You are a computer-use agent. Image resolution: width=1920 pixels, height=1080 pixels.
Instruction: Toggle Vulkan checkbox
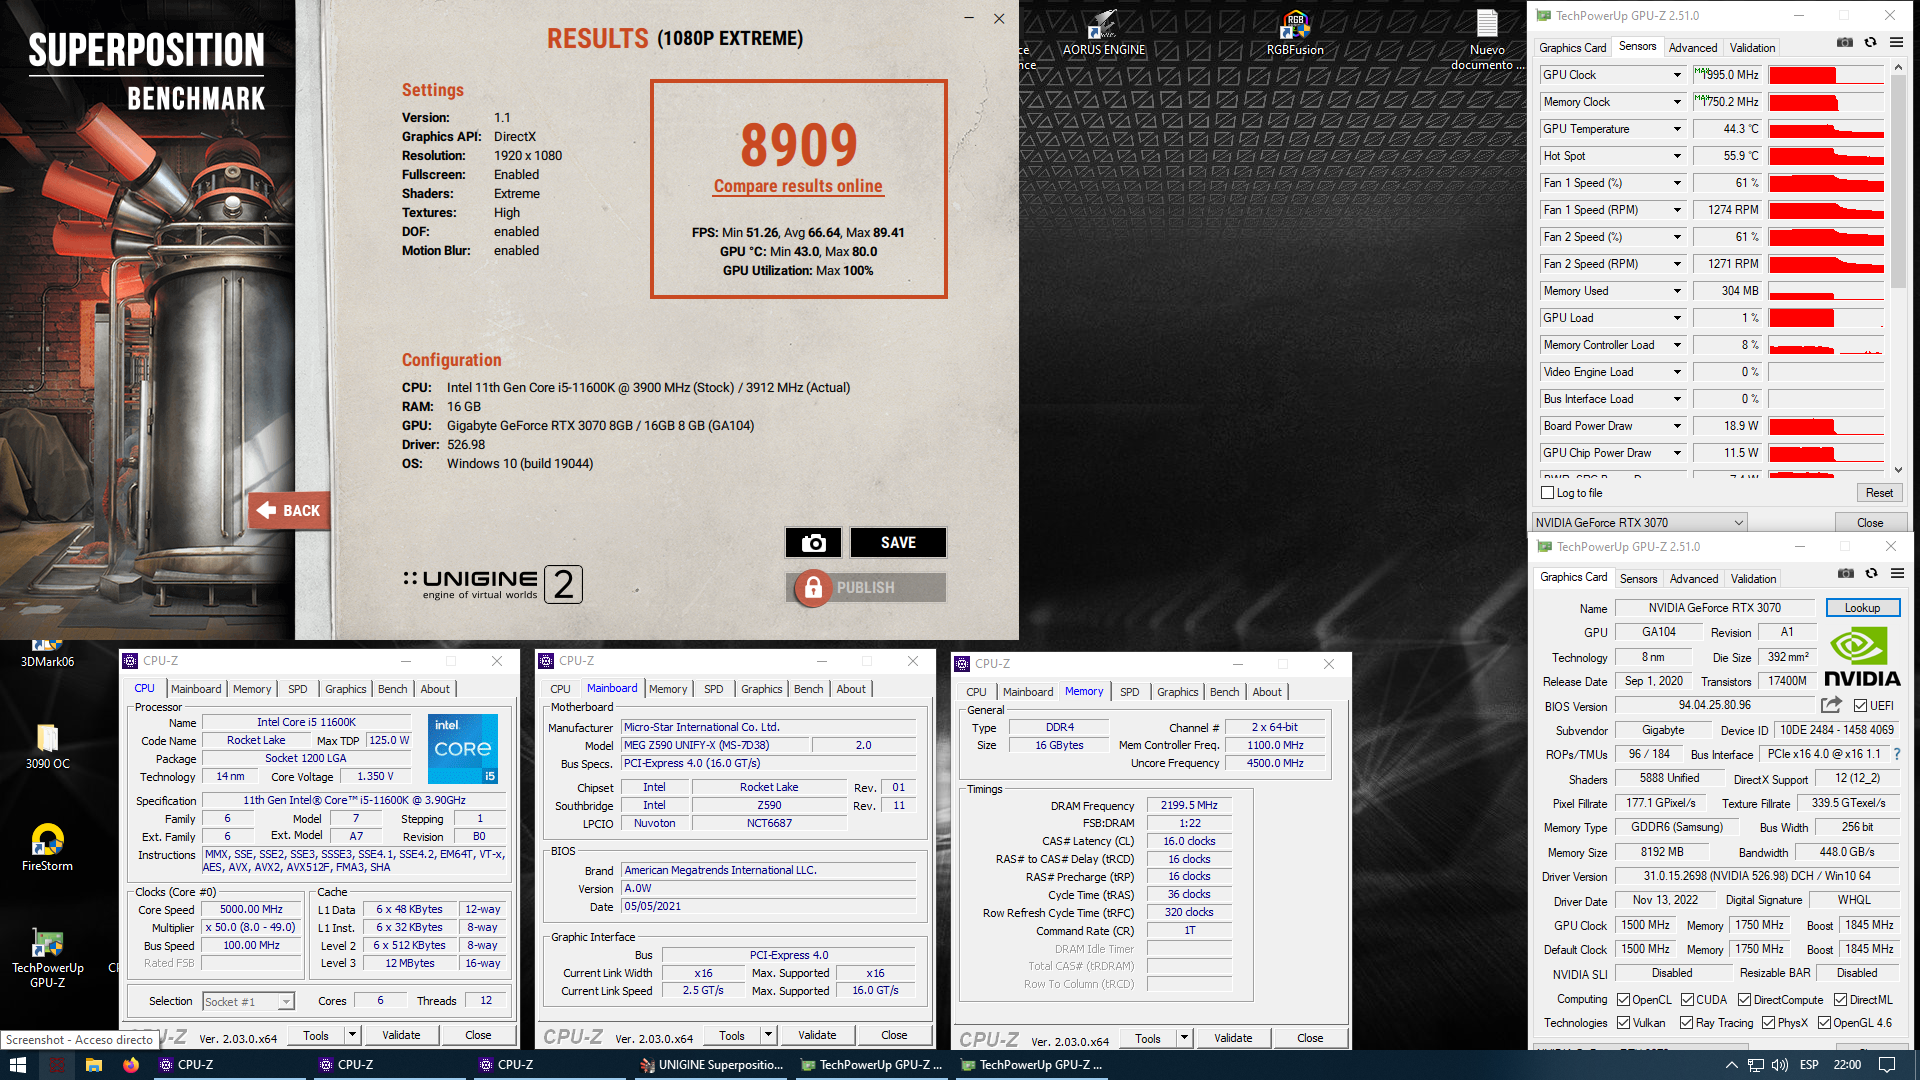1623,1023
